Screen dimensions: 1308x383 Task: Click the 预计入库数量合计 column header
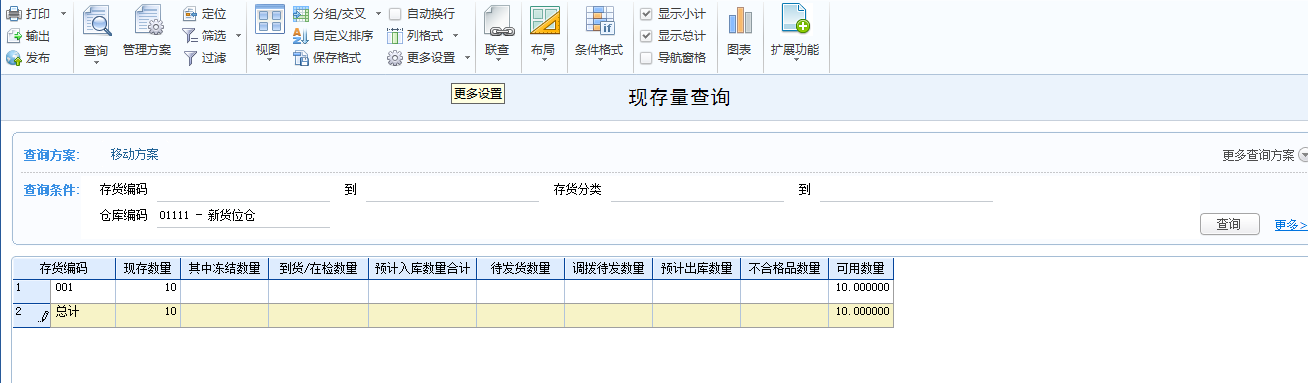point(423,268)
